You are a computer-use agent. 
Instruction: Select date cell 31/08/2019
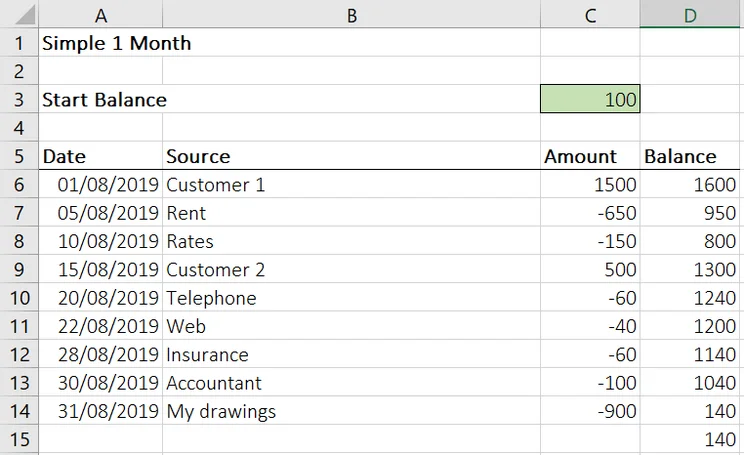(x=101, y=410)
